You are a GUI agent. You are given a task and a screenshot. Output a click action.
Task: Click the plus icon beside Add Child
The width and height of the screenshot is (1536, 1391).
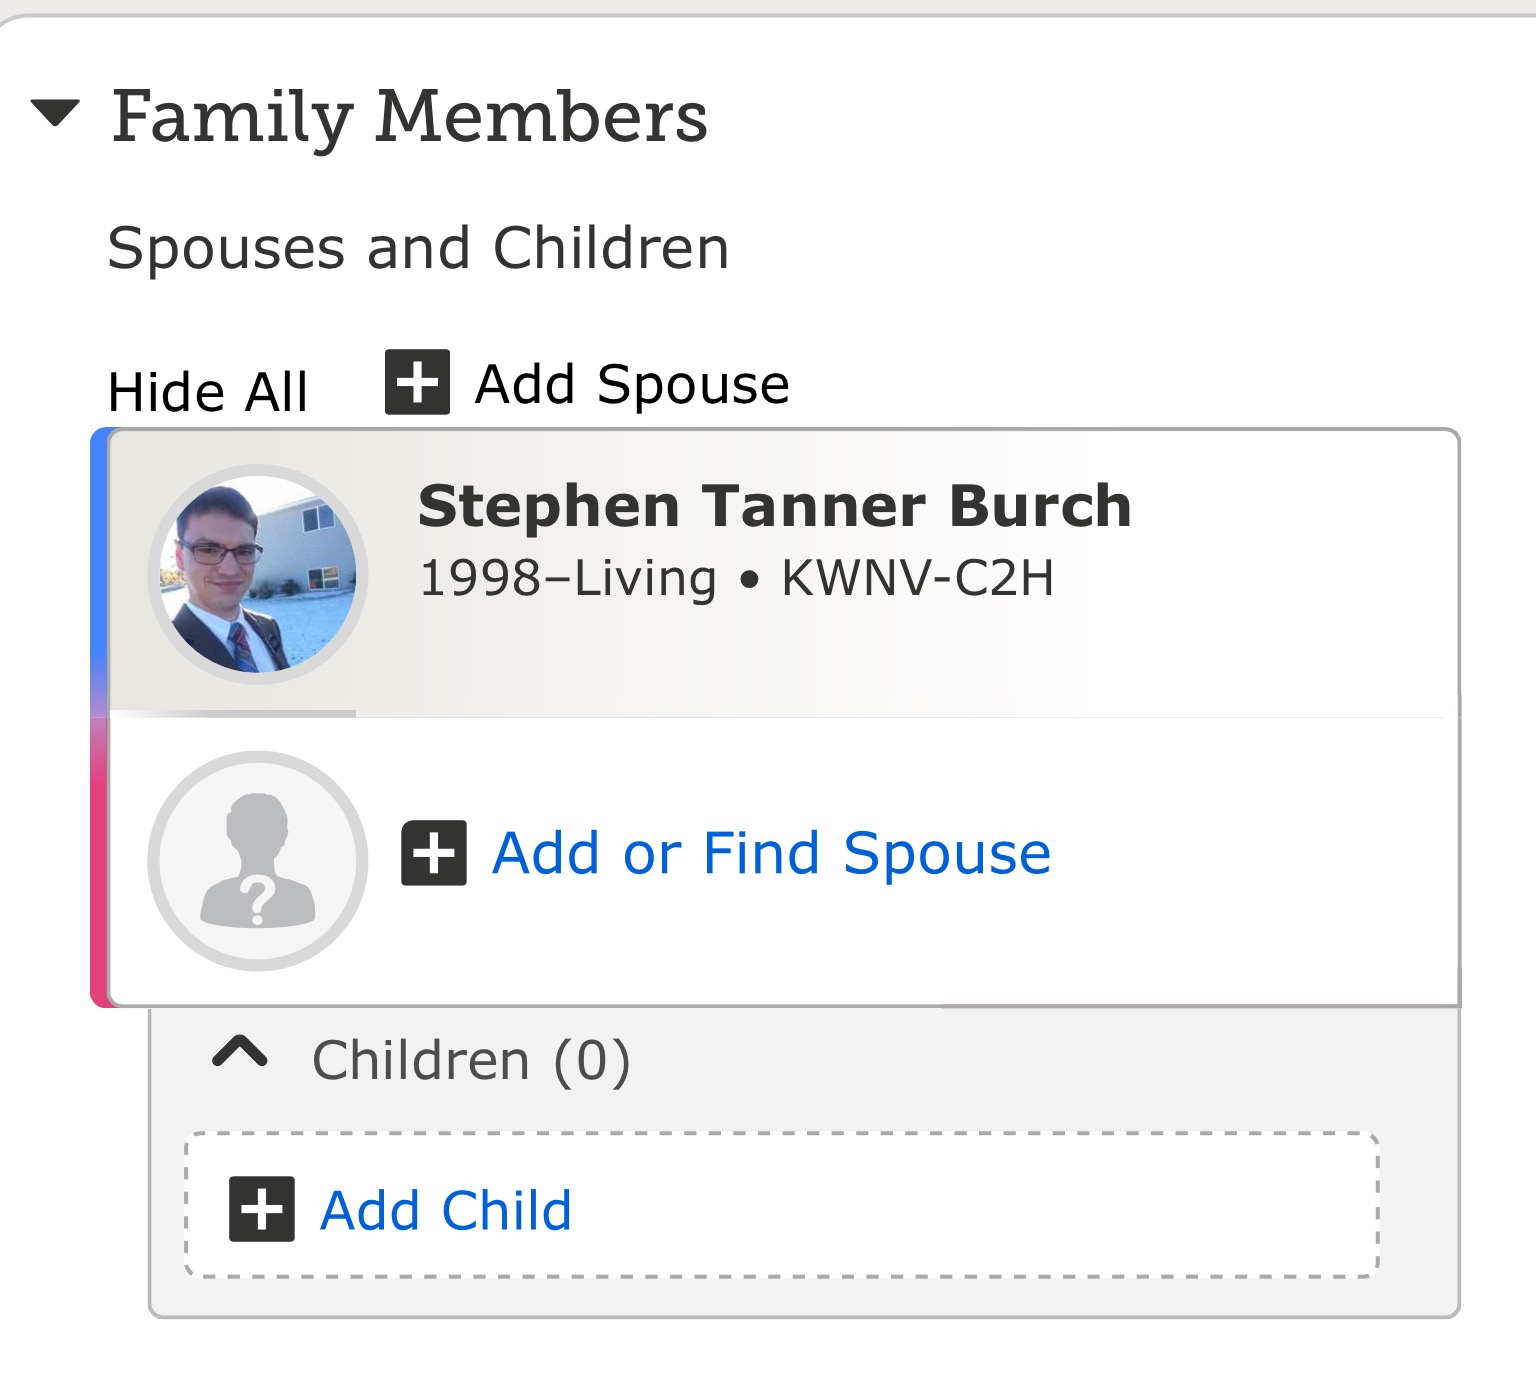pos(262,1209)
